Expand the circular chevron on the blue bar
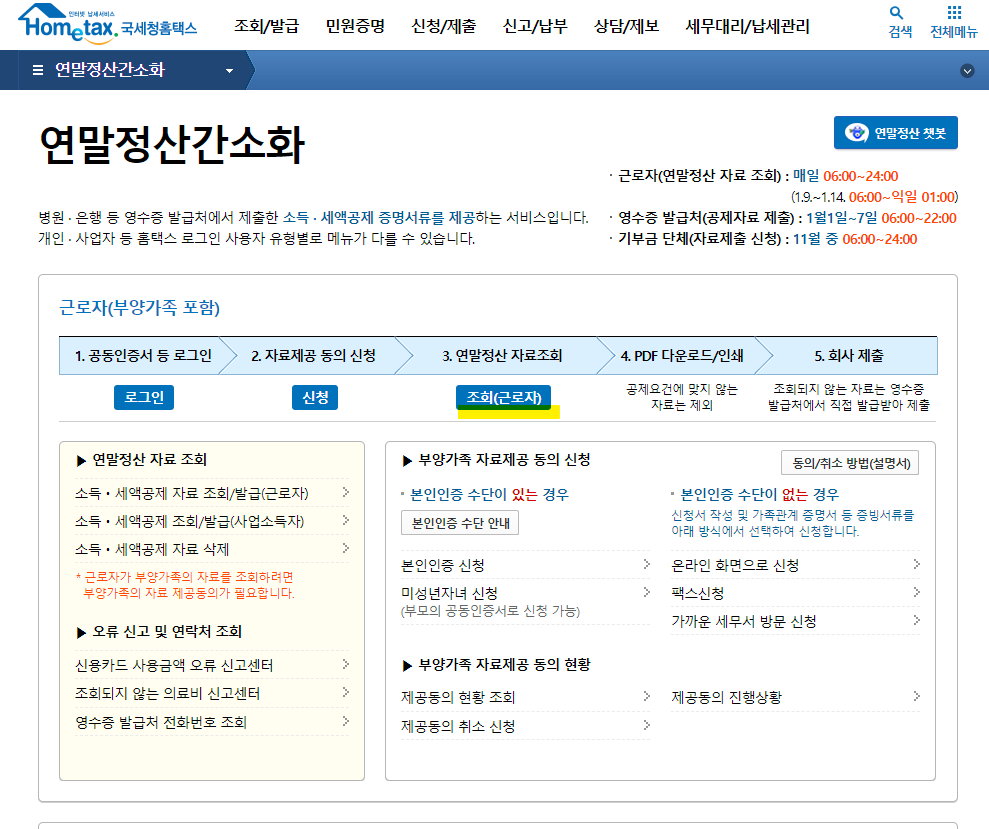Screen dimensions: 989x829 coord(966,70)
